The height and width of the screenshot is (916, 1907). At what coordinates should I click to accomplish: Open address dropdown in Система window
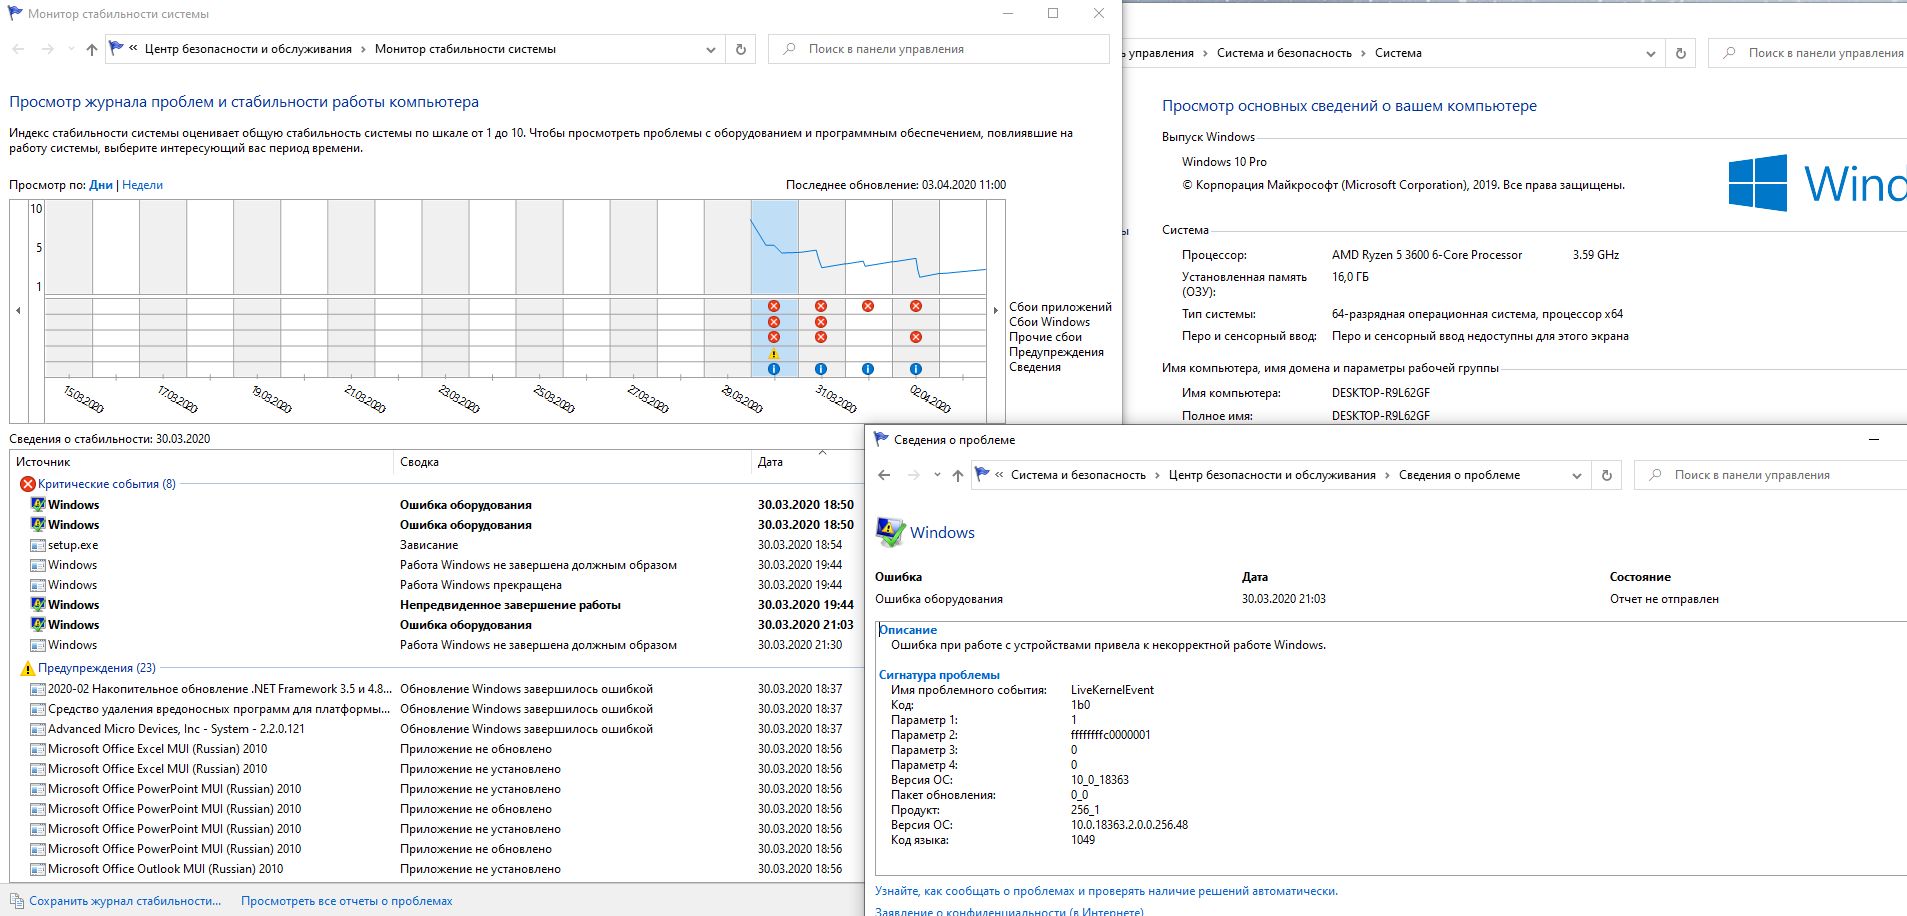point(1651,53)
